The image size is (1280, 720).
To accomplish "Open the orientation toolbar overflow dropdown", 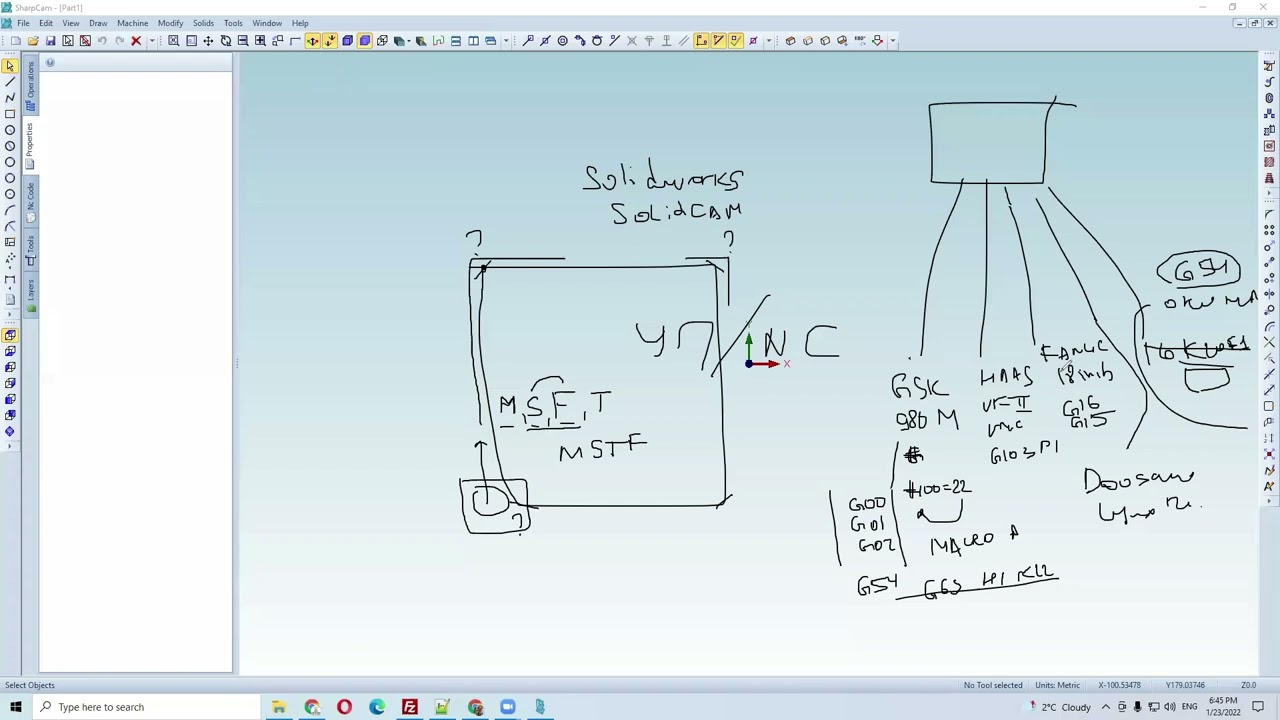I will pyautogui.click(x=893, y=41).
